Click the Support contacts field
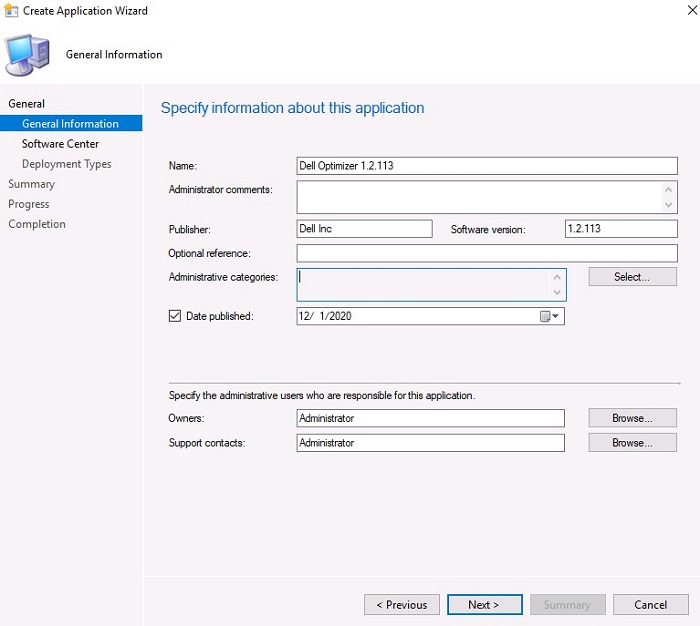The width and height of the screenshot is (700, 626). click(430, 443)
